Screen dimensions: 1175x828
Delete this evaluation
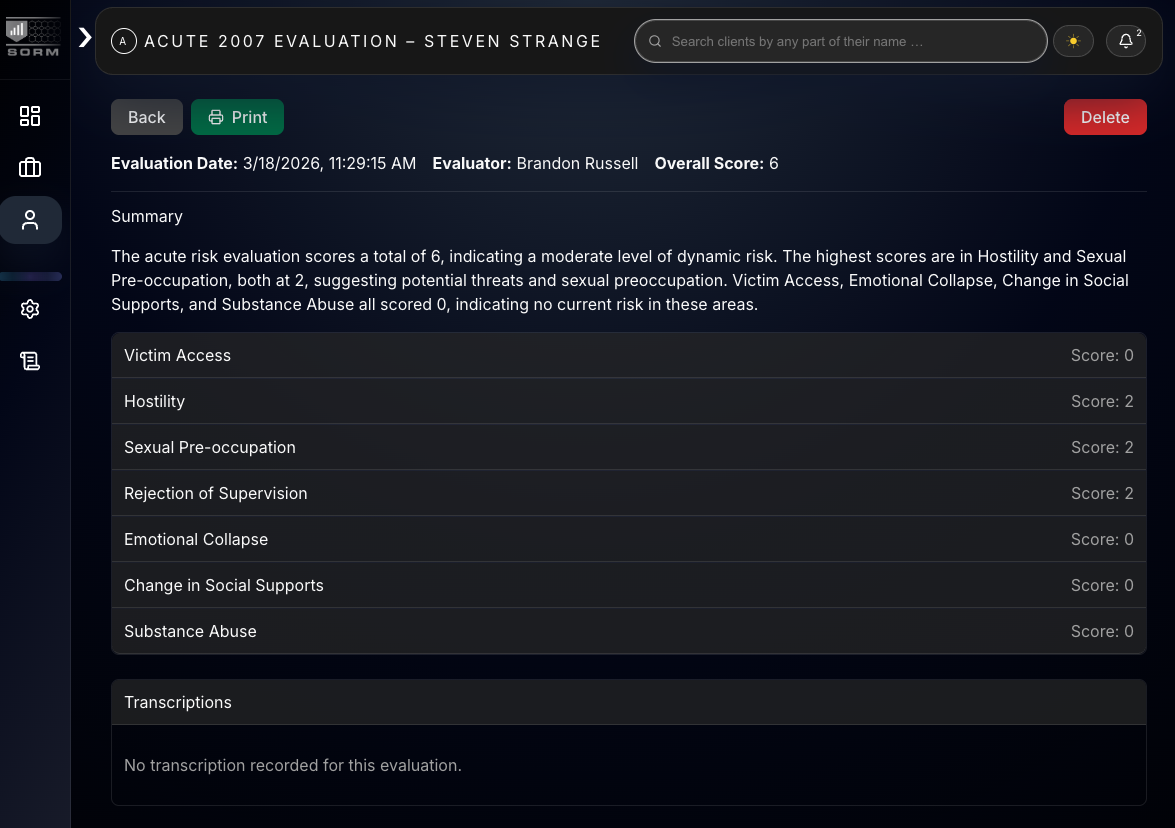point(1105,117)
